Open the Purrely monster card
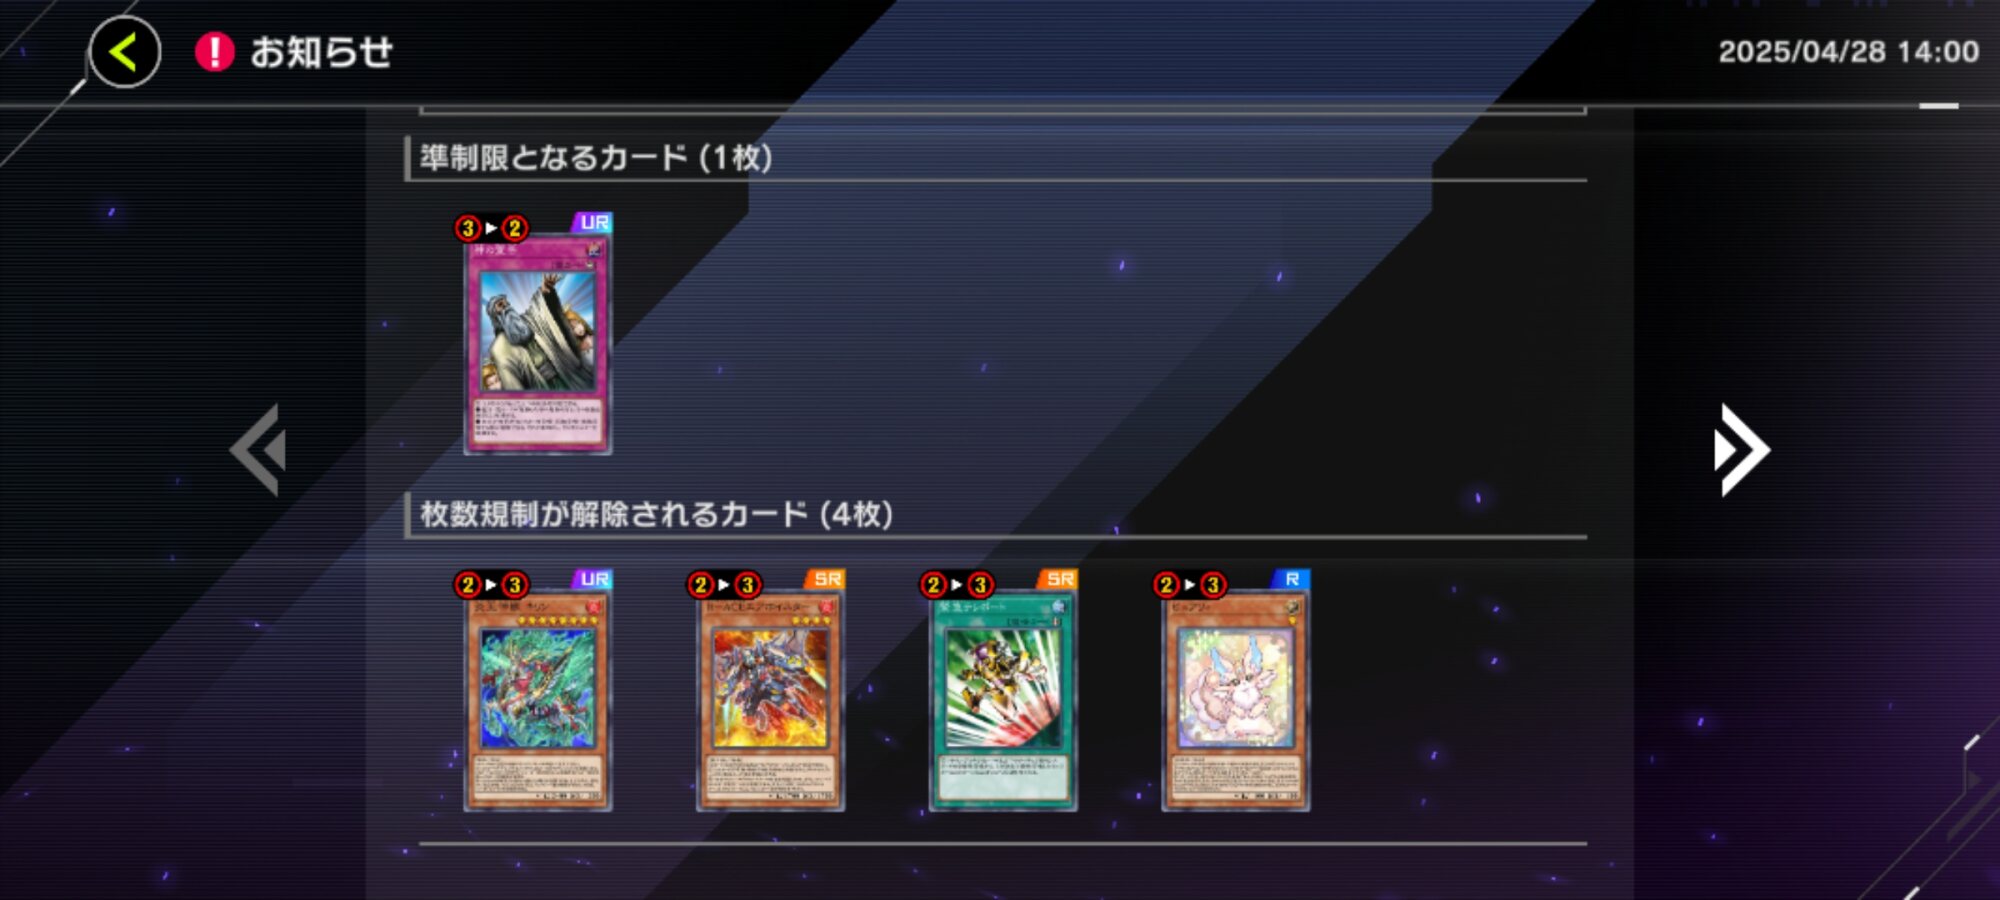The image size is (2000, 900). 1236,700
